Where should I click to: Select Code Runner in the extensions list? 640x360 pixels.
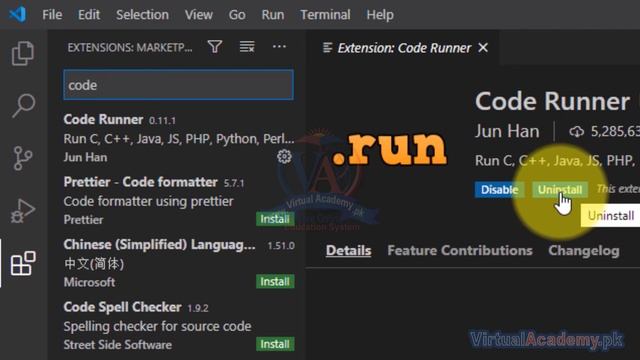coord(178,139)
